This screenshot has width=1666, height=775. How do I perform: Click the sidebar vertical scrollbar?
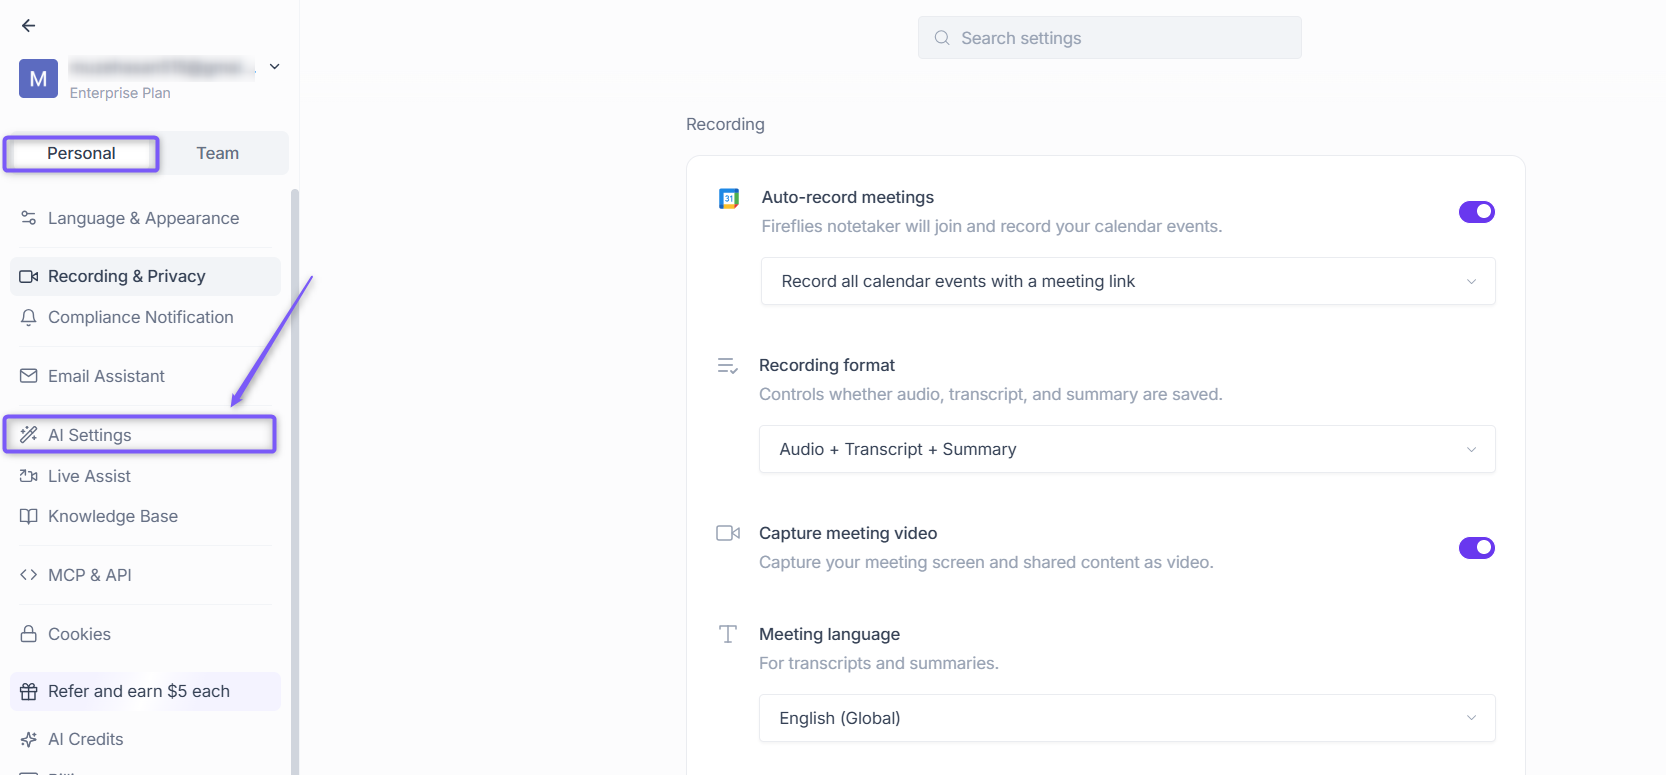point(295,481)
